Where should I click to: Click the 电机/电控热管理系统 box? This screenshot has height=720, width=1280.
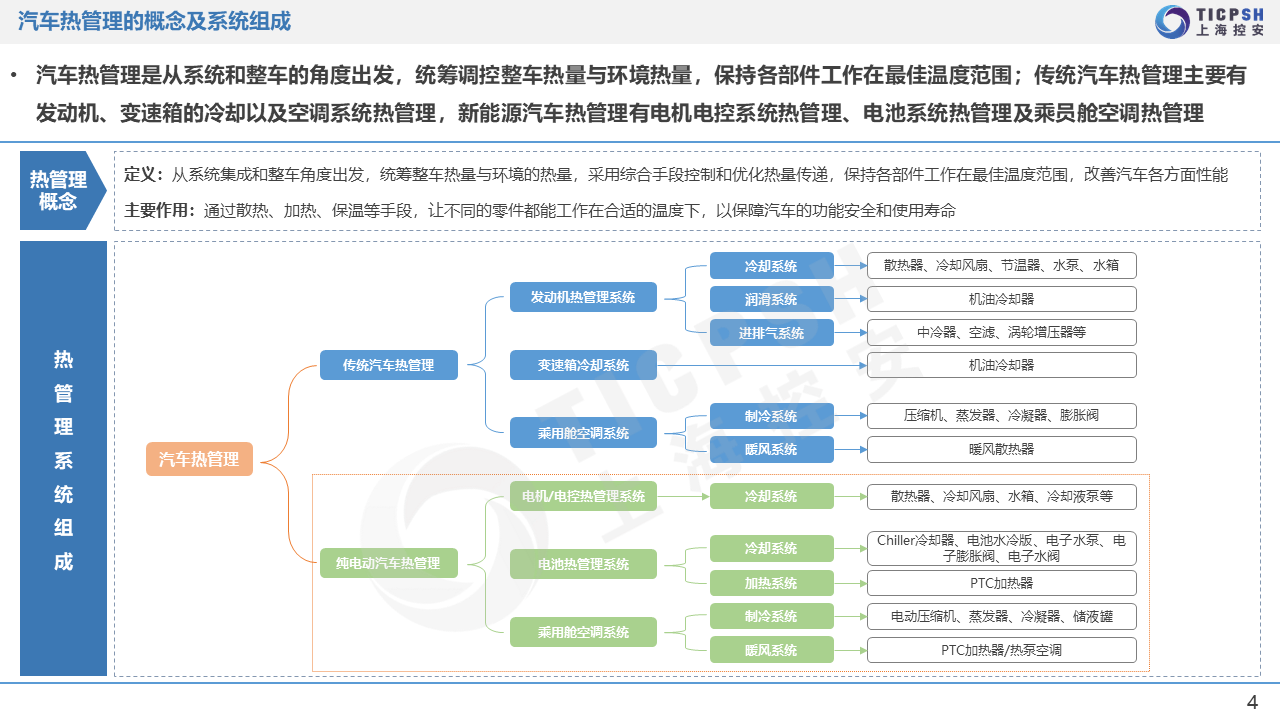click(x=583, y=496)
